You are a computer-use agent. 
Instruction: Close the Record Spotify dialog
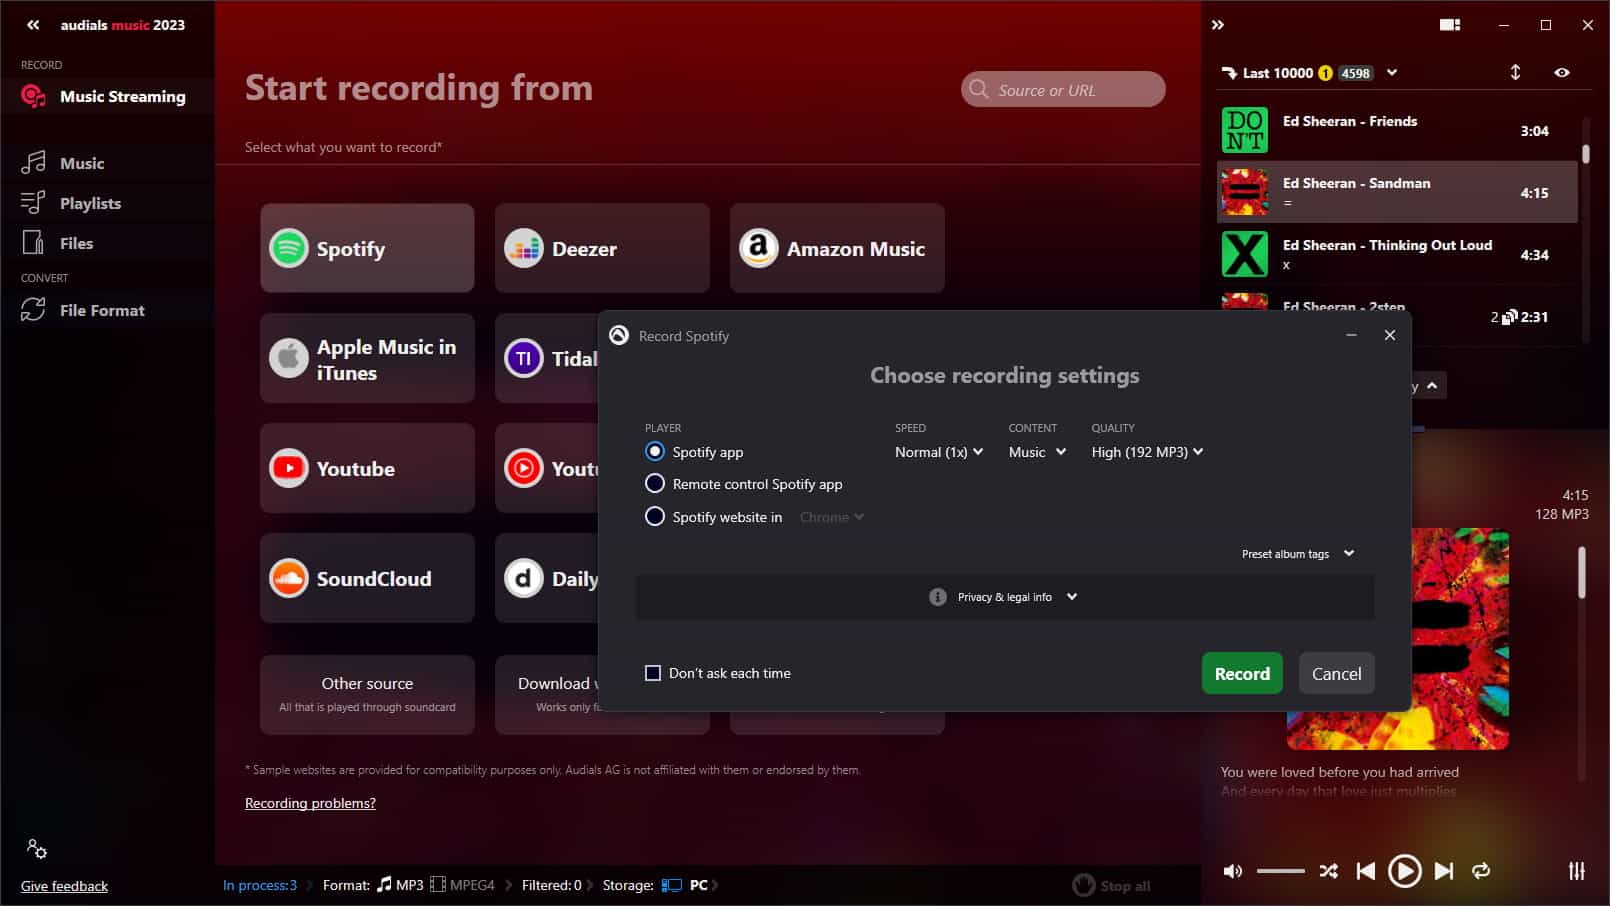click(1389, 335)
